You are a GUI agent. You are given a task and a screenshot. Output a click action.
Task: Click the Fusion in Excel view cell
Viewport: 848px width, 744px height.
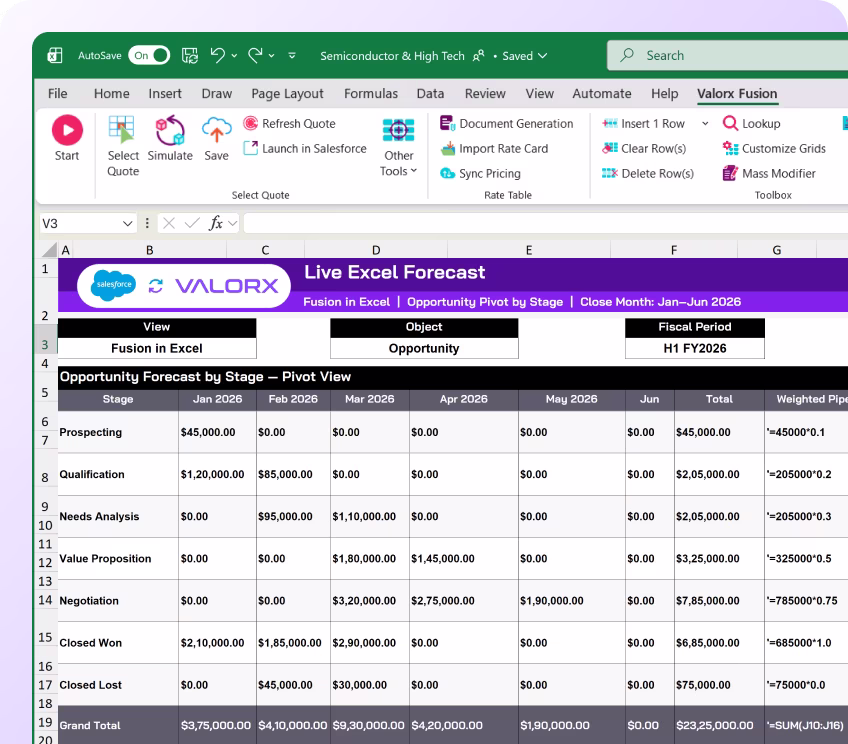point(157,348)
